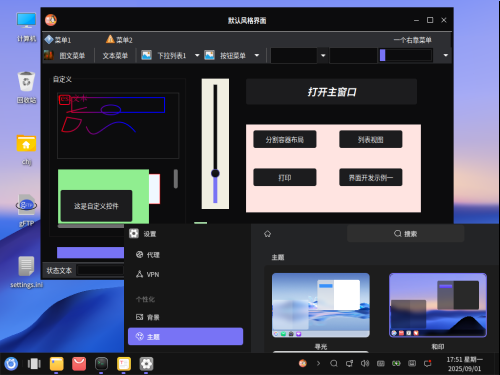Screen dimensions: 500x375
Task: Open the 菜单1 menu
Action: (x=58, y=40)
